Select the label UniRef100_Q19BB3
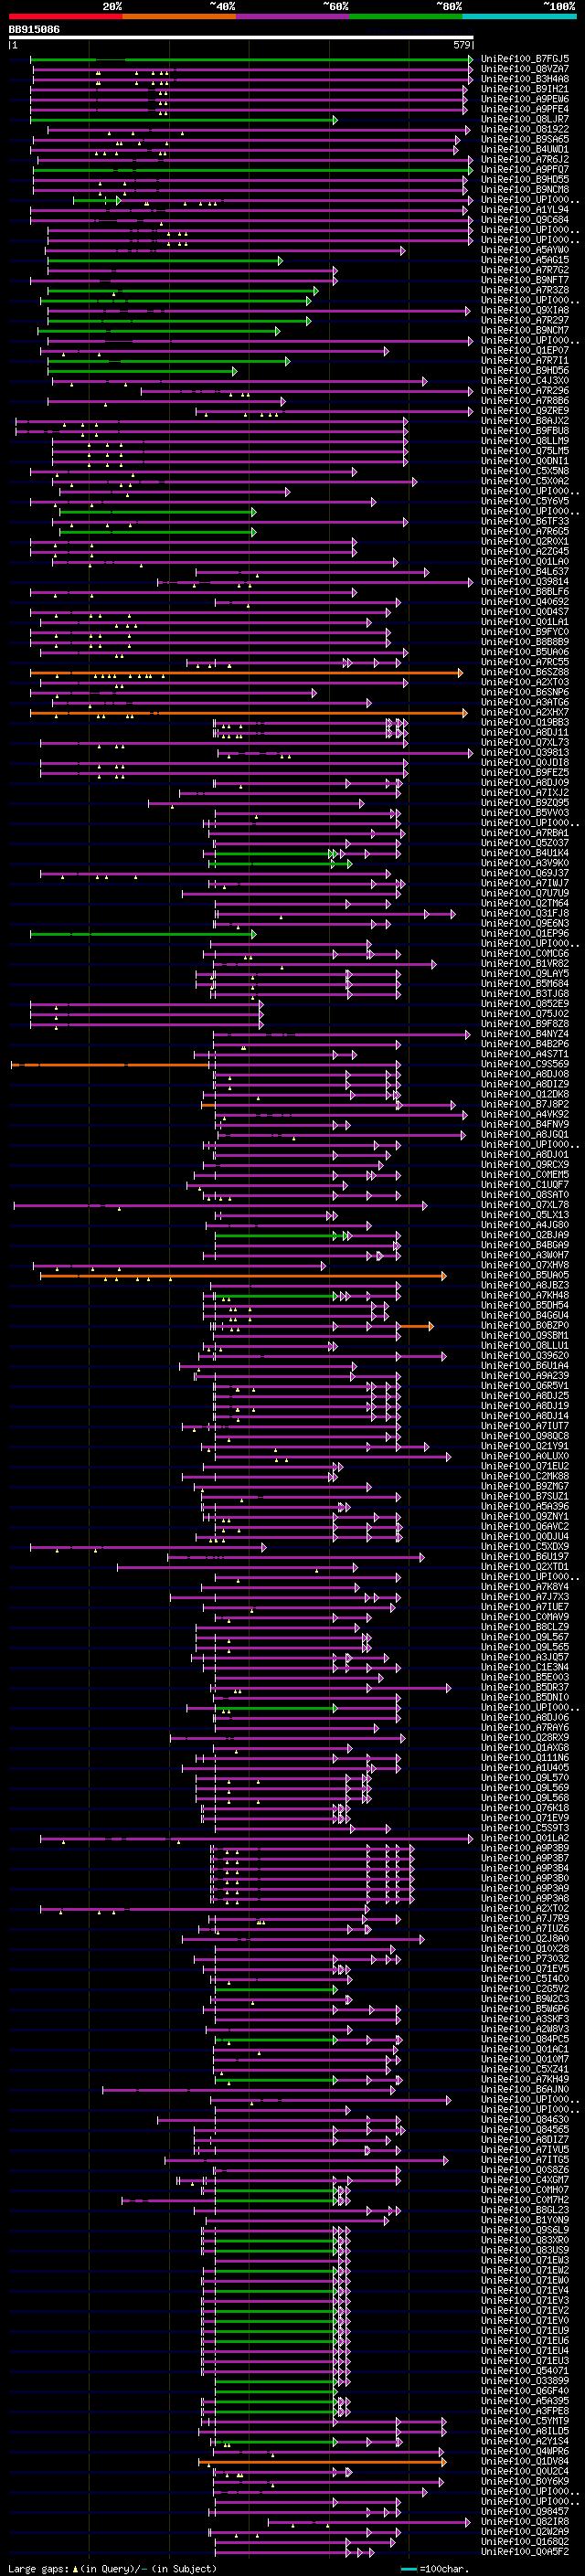This screenshot has height=2576, width=585. (525, 723)
